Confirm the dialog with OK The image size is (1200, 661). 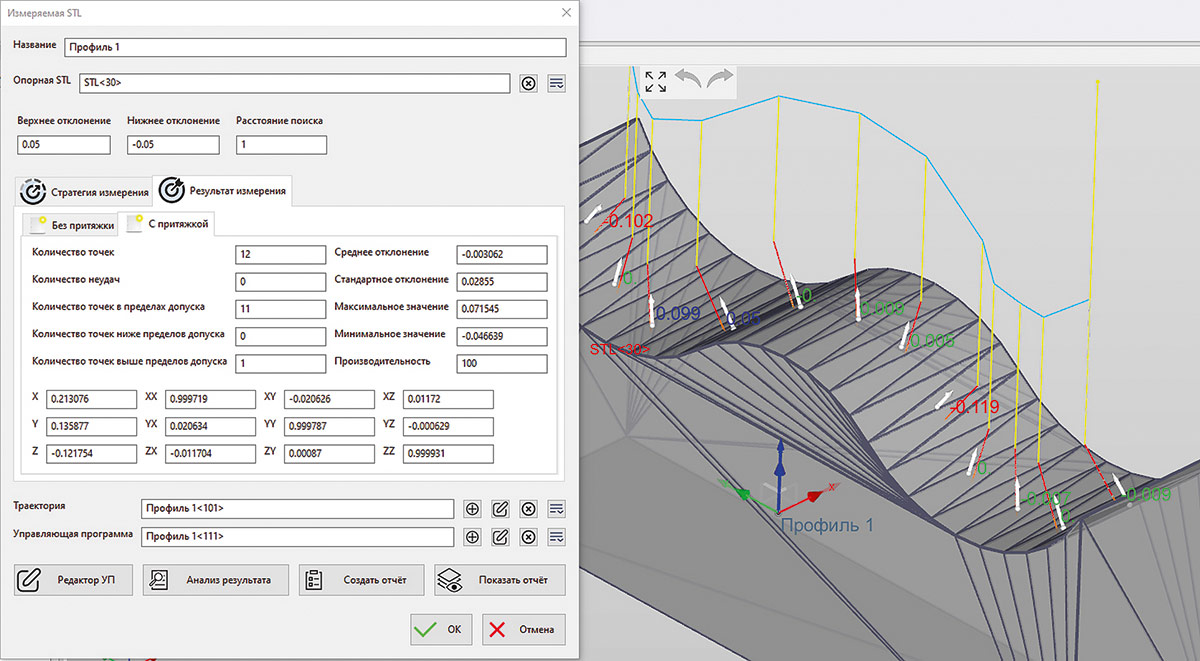coord(441,630)
